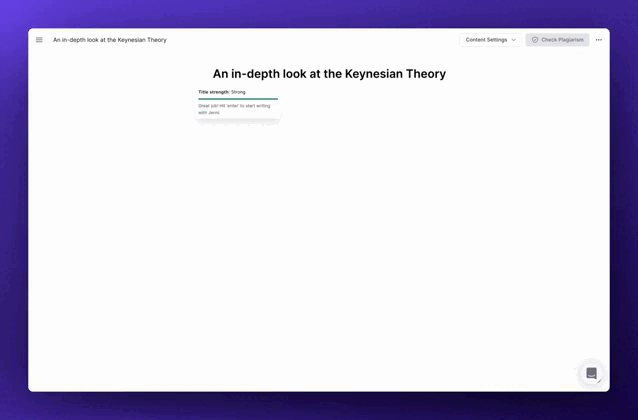
Task: Click the 'Content Settings' label text
Action: point(486,40)
